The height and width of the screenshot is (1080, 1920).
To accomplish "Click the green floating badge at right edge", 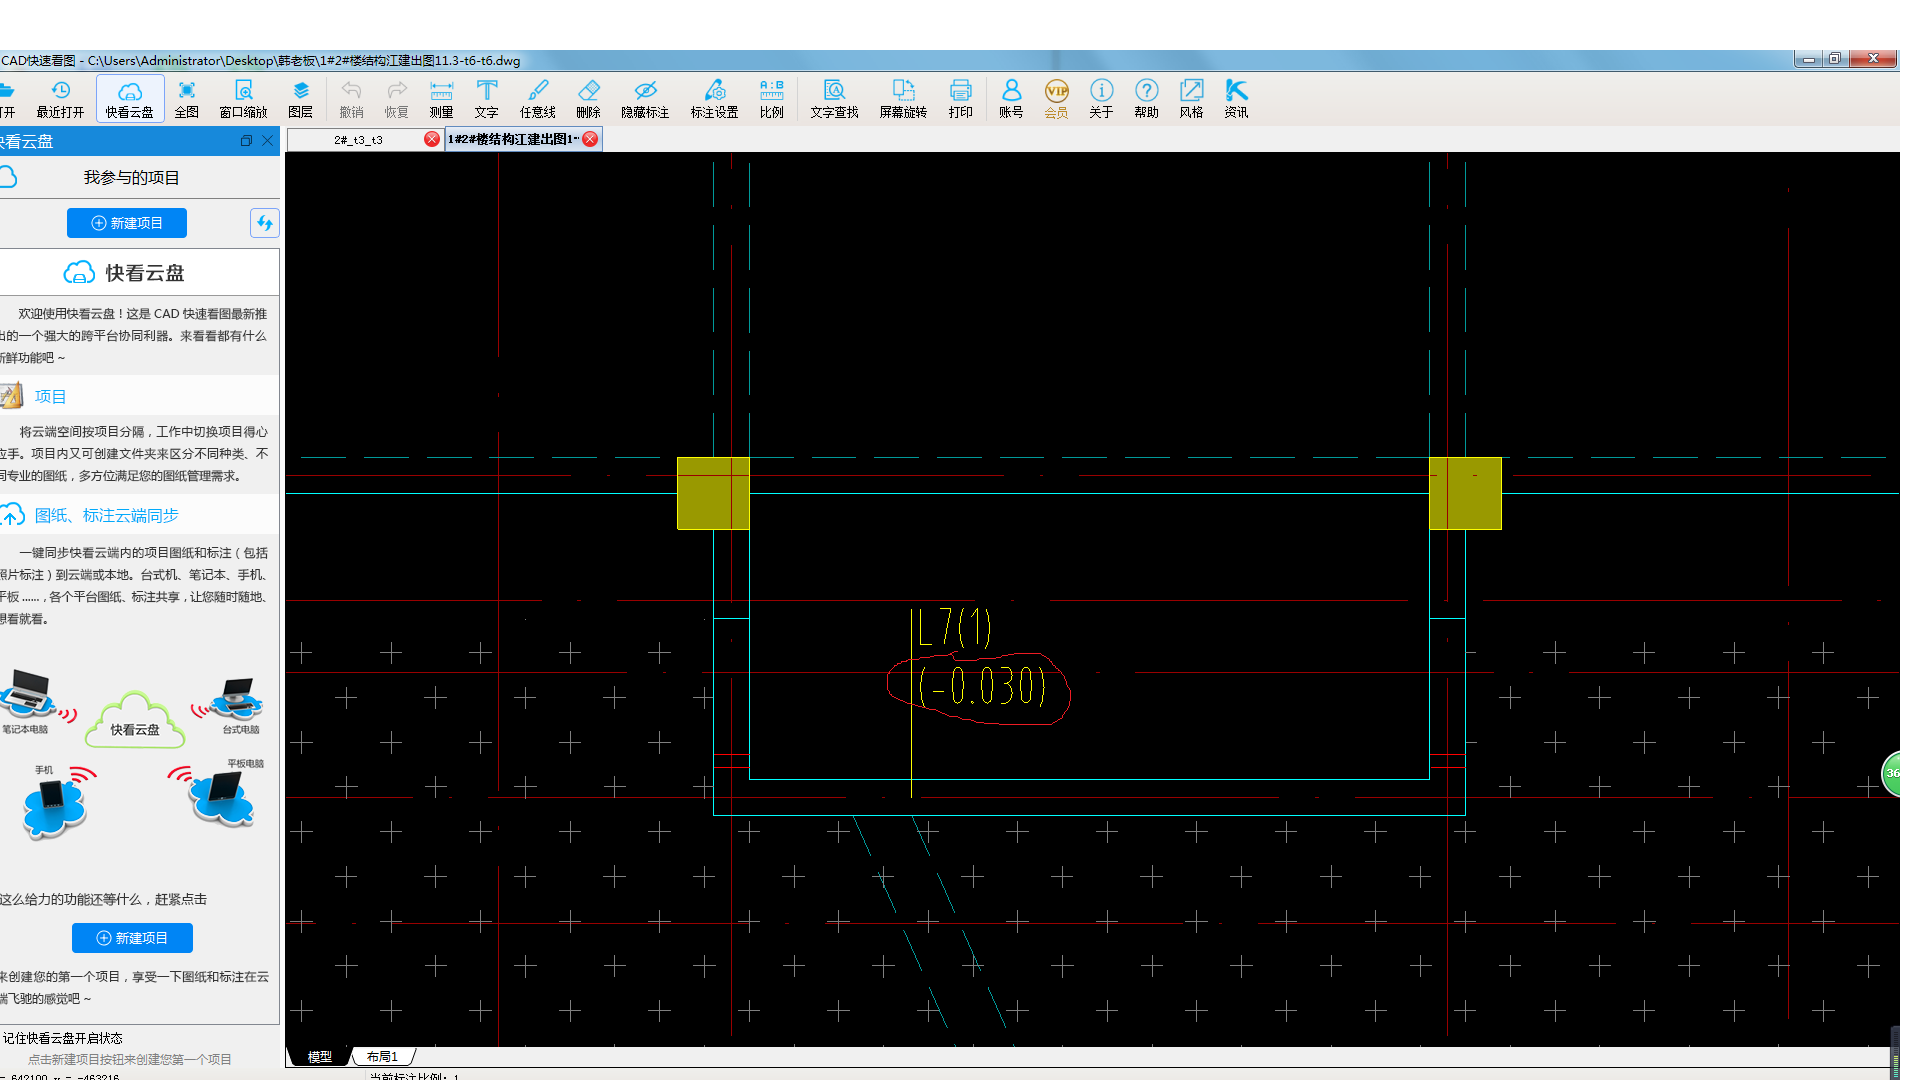I will click(1890, 773).
